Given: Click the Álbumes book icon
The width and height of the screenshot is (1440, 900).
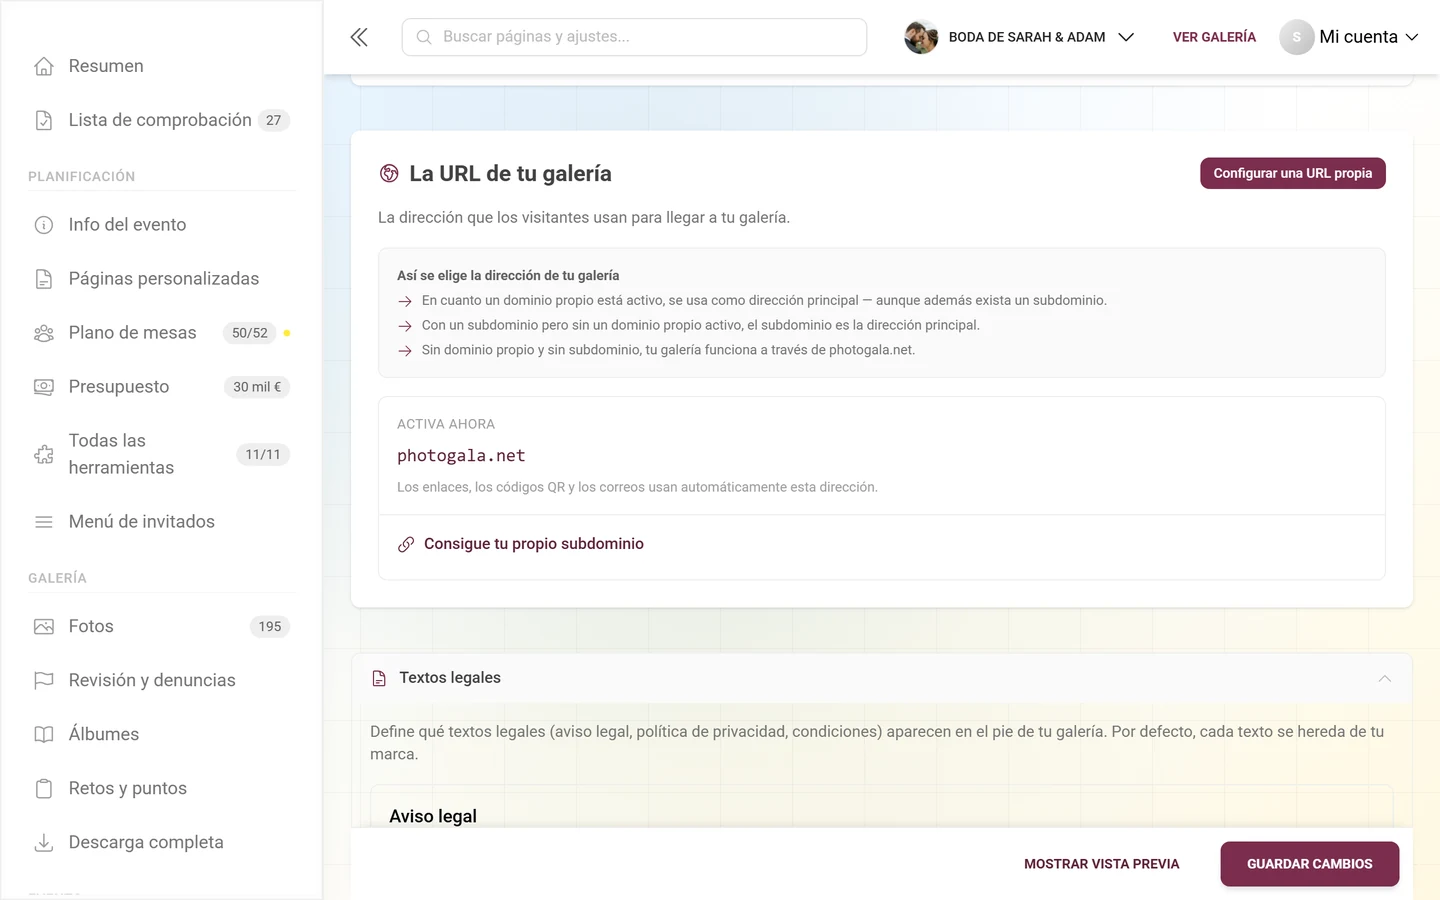Looking at the screenshot, I should [44, 735].
